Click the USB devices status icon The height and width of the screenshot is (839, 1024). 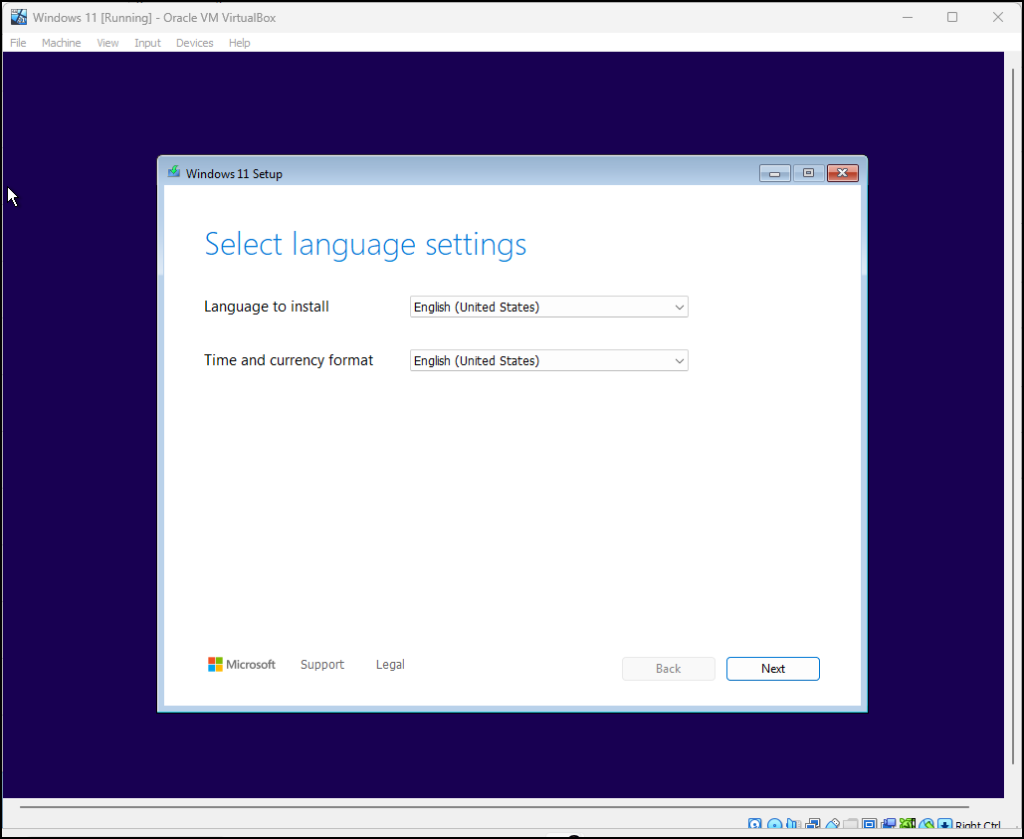click(x=832, y=824)
